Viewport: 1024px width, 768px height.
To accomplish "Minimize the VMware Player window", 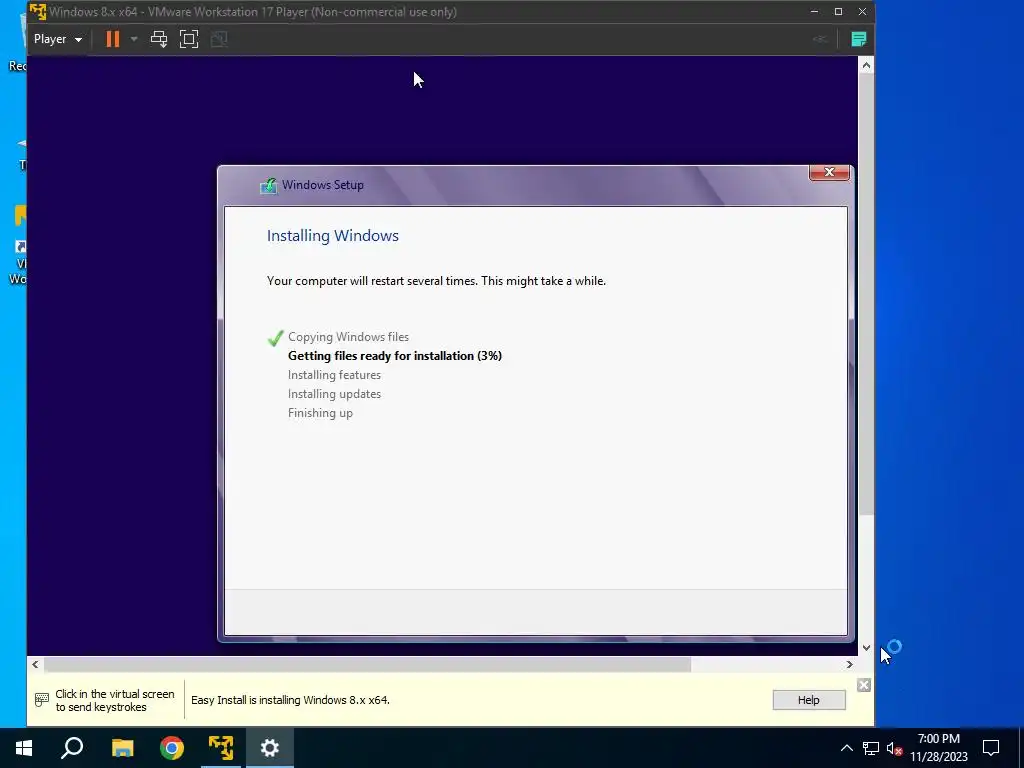I will pyautogui.click(x=814, y=12).
